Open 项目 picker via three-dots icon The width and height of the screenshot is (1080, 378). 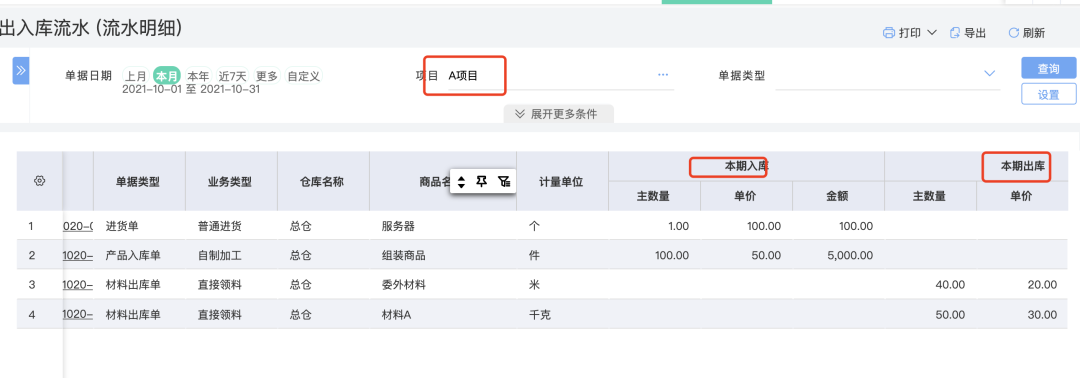663,74
